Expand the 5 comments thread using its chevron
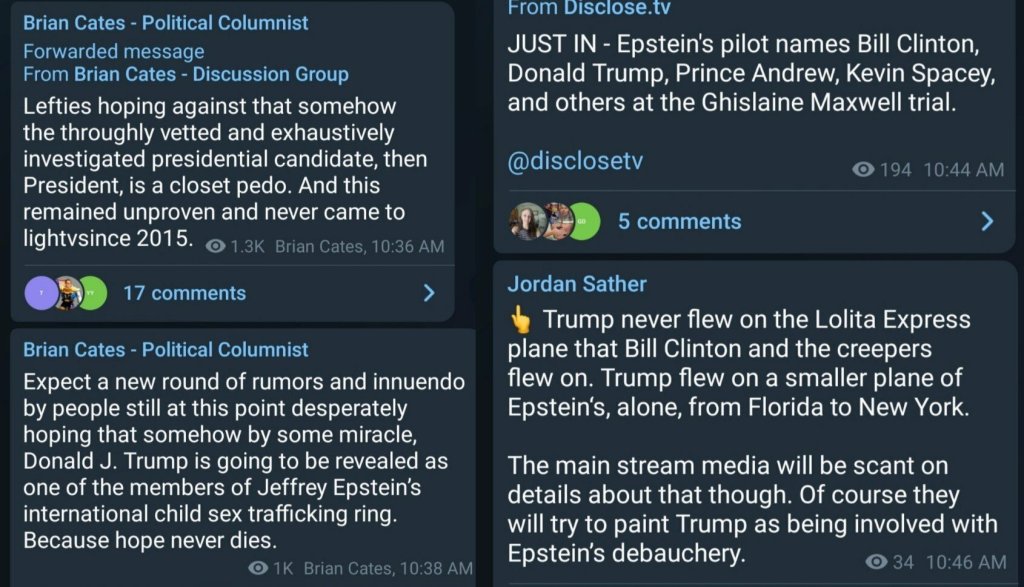The image size is (1024, 587). pyautogui.click(x=987, y=221)
